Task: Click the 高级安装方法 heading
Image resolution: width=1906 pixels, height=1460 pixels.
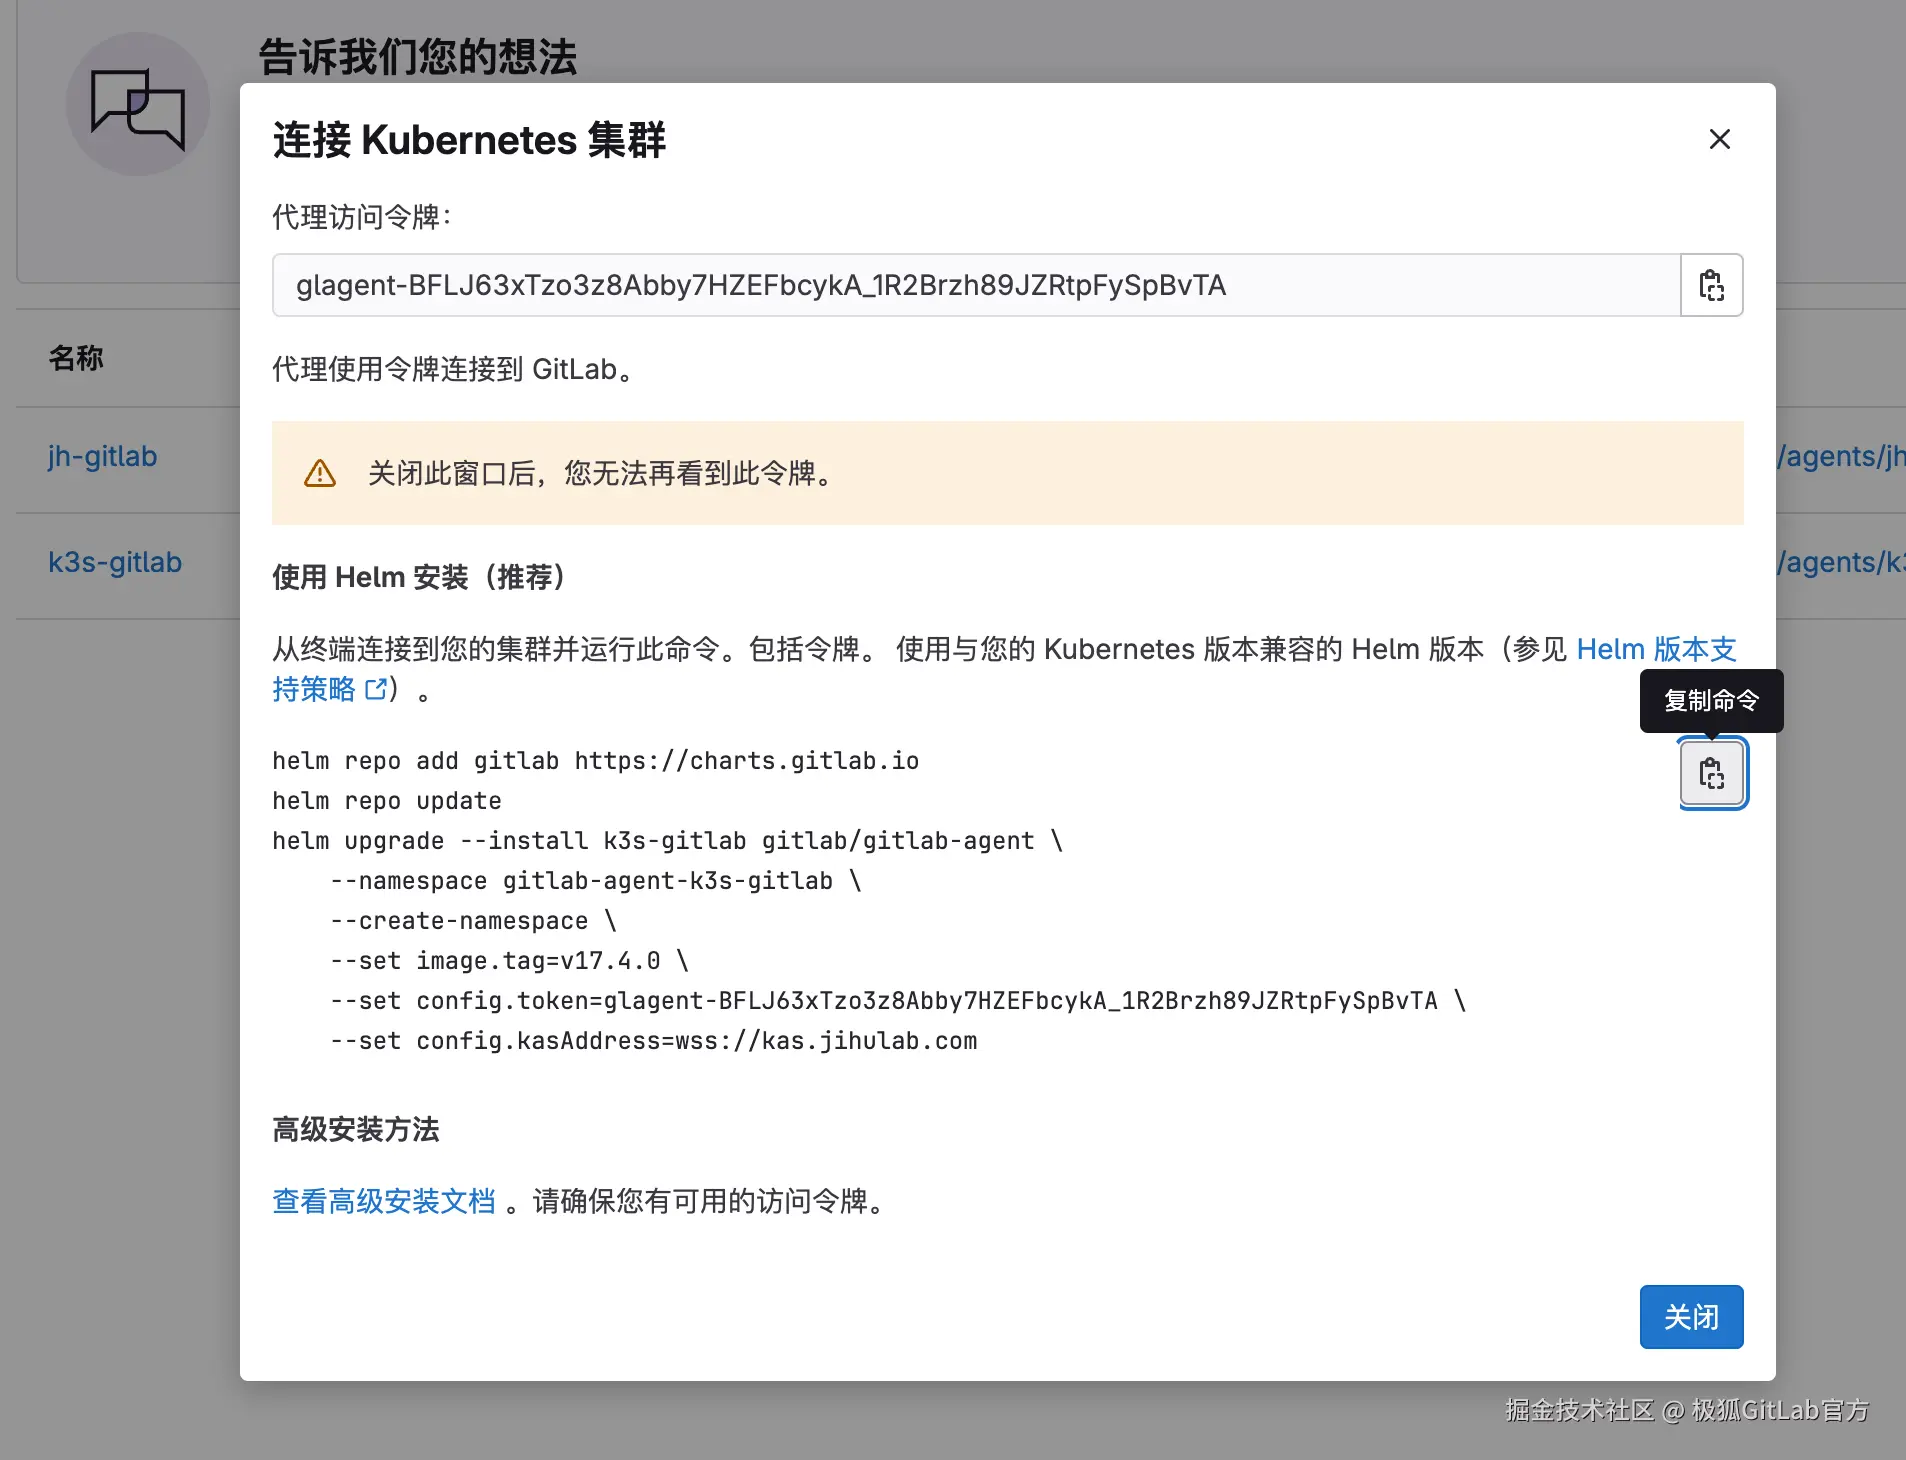Action: (356, 1129)
